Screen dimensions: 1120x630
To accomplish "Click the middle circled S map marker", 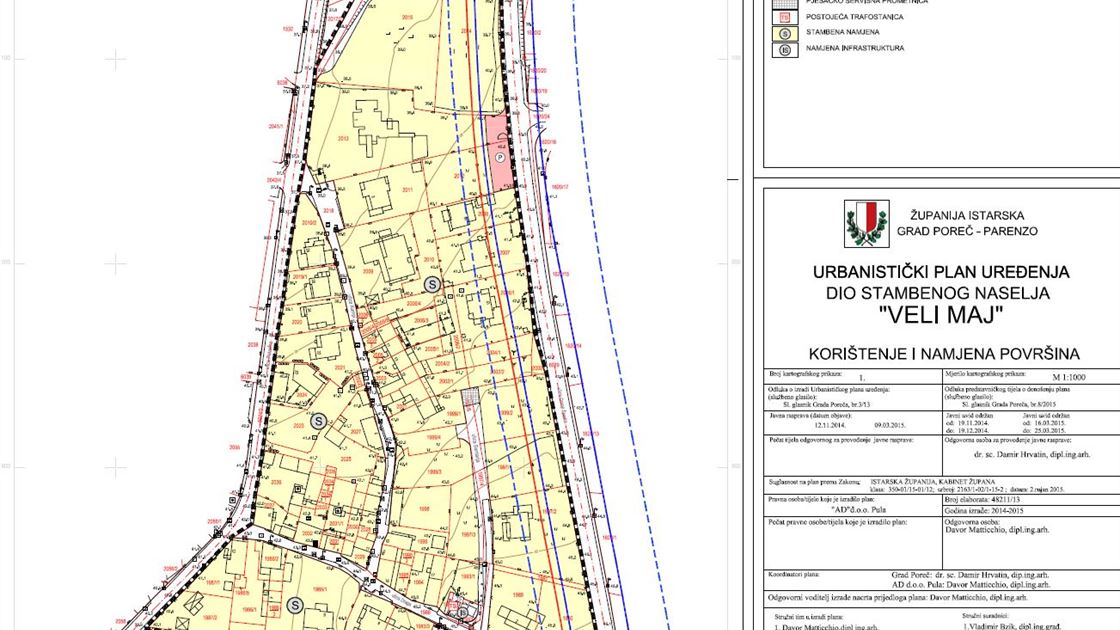I will (x=318, y=420).
